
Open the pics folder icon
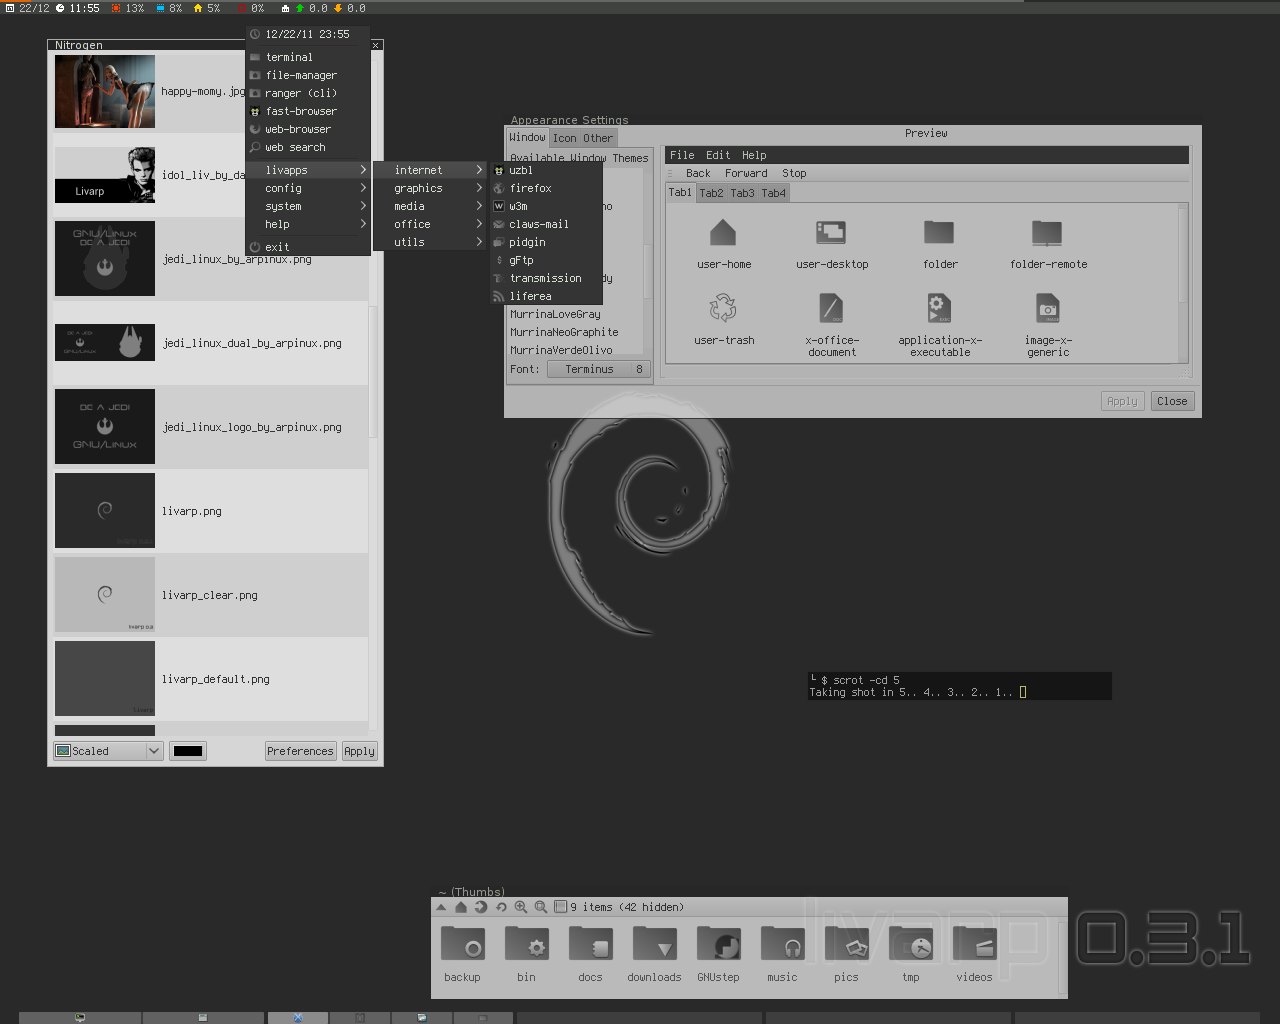pyautogui.click(x=846, y=944)
